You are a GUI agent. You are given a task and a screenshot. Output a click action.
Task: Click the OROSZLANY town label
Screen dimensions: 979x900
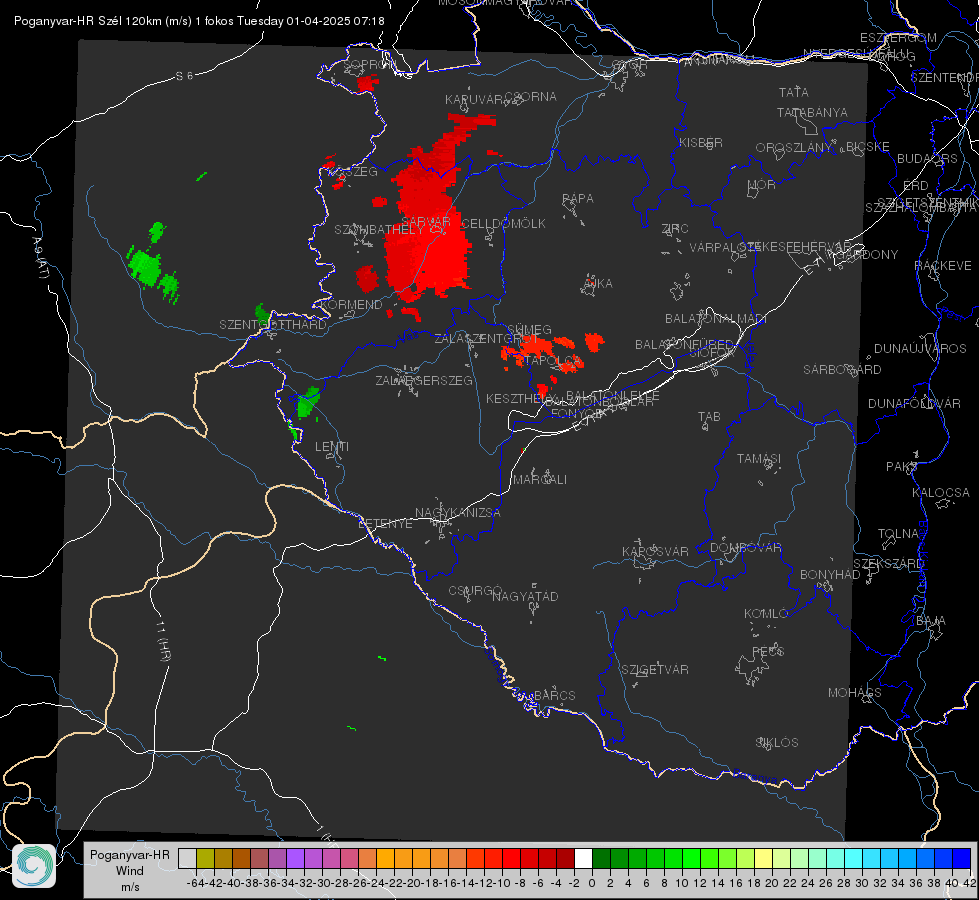pos(794,148)
